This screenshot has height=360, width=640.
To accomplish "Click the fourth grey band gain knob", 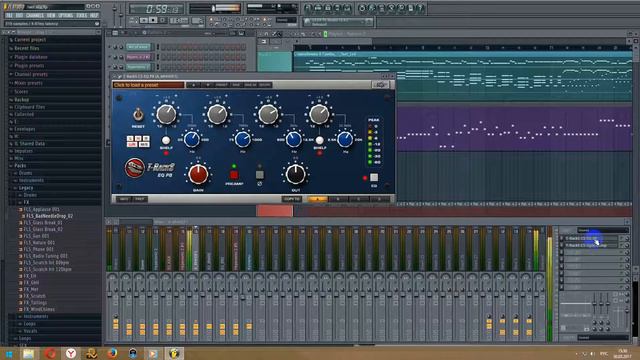I will point(319,115).
